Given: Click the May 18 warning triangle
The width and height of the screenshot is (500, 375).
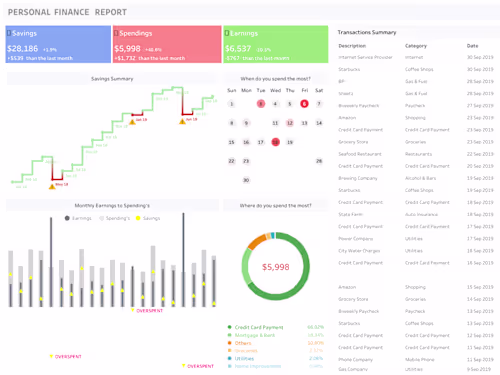Looking at the screenshot, I should [x=52, y=186].
